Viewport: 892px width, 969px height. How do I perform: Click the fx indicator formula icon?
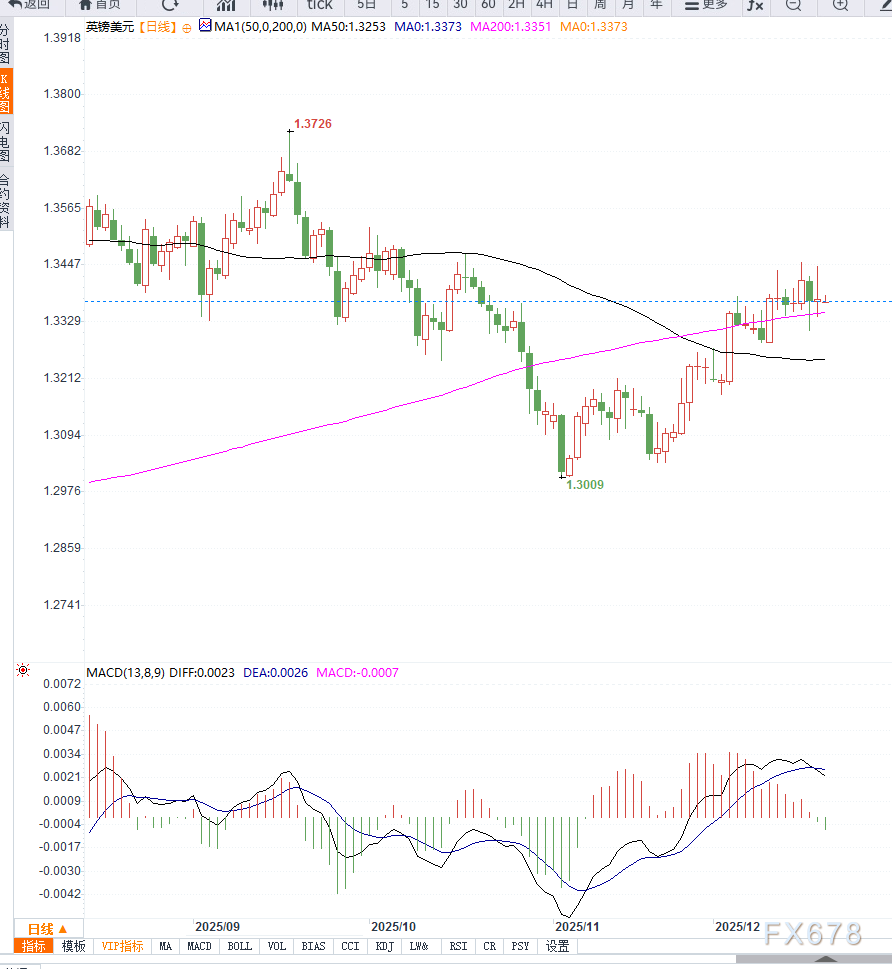pos(756,7)
